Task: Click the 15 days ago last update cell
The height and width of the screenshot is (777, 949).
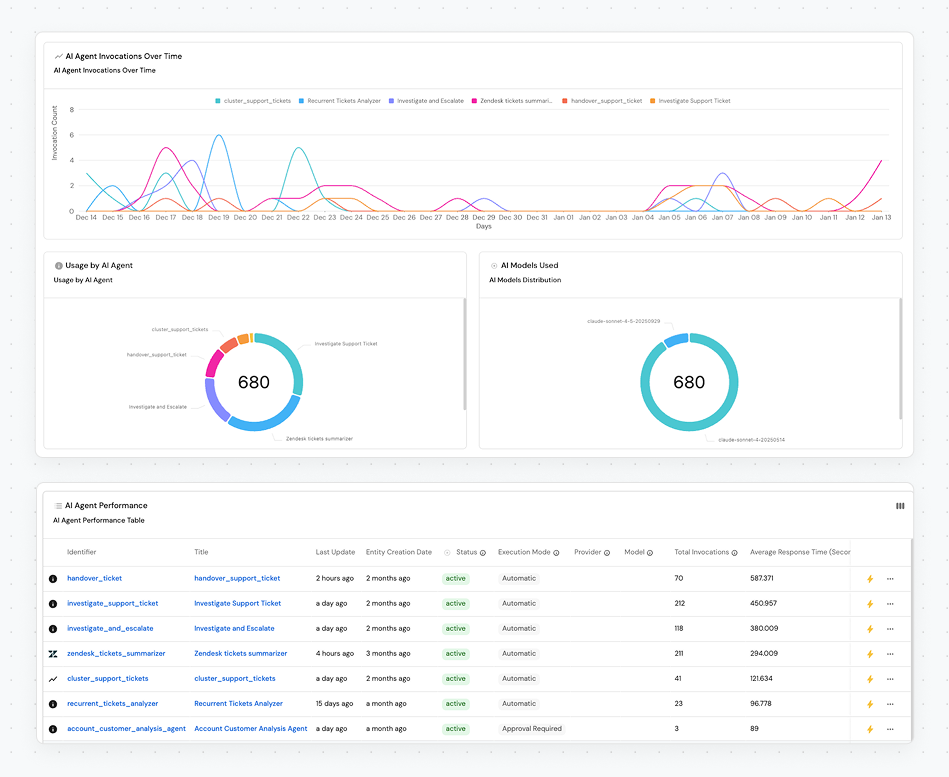Action: [334, 704]
